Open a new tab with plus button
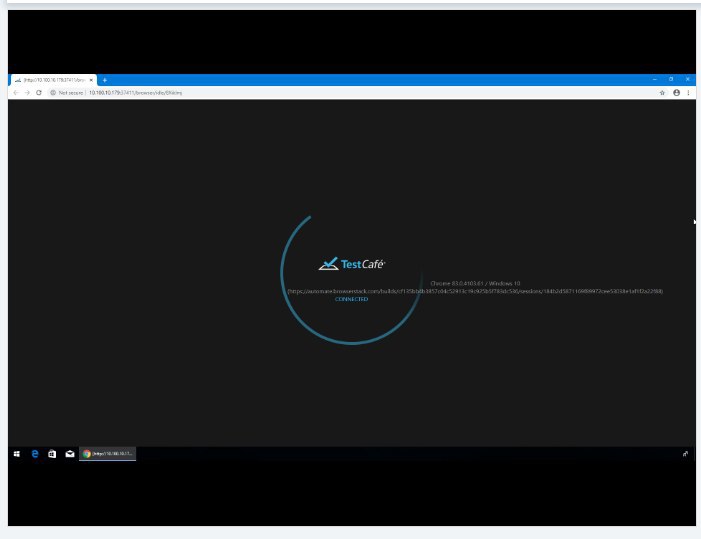Screen dimensions: 701x539 tap(105, 80)
